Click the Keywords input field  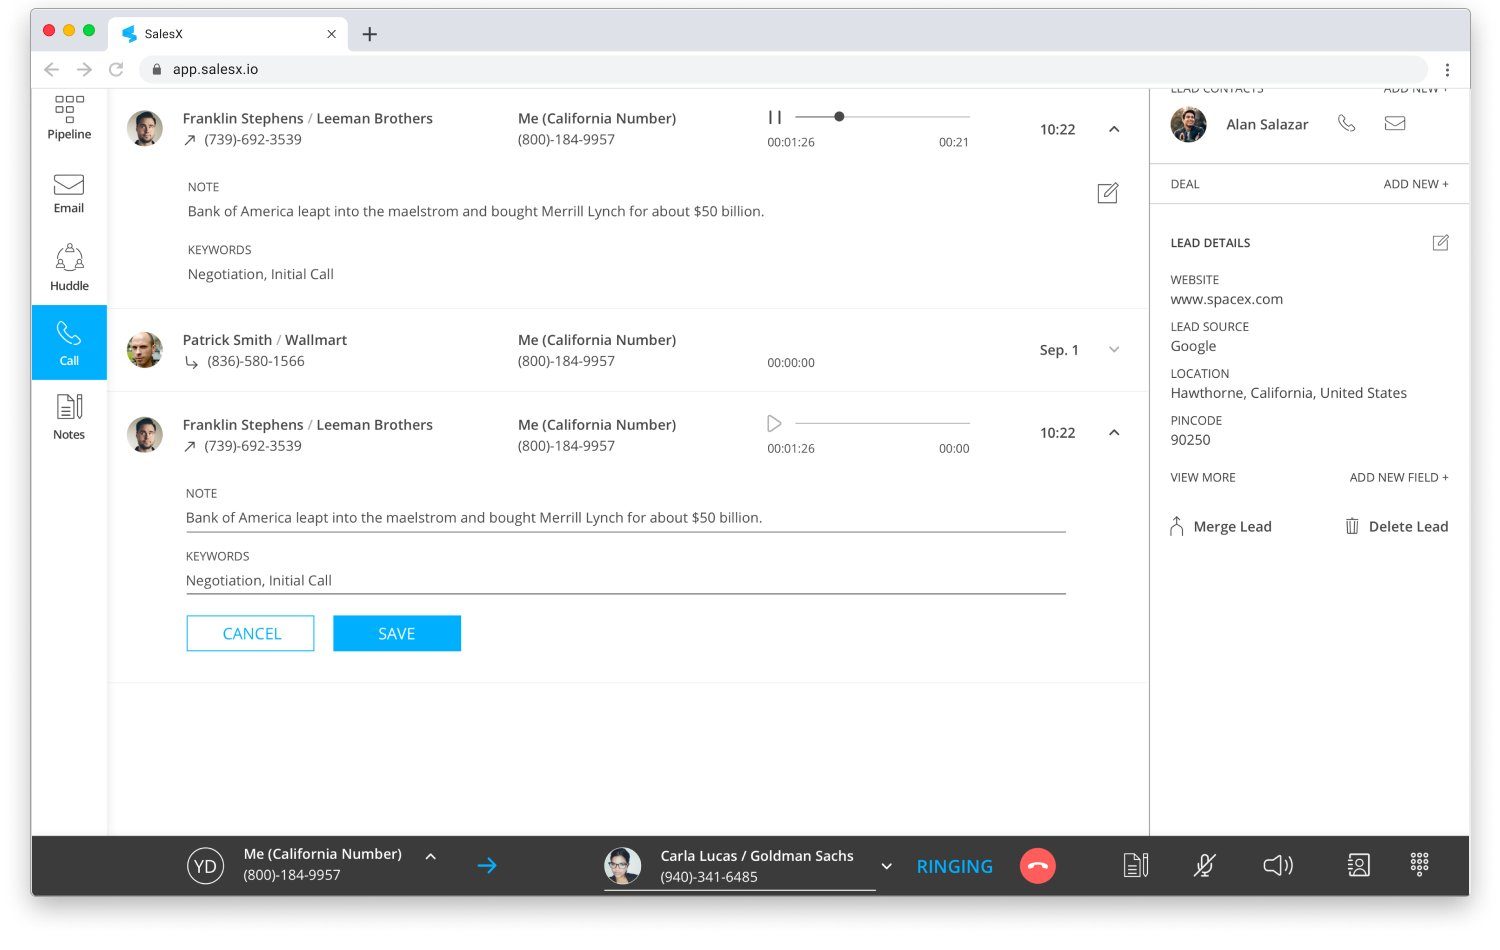pos(625,581)
